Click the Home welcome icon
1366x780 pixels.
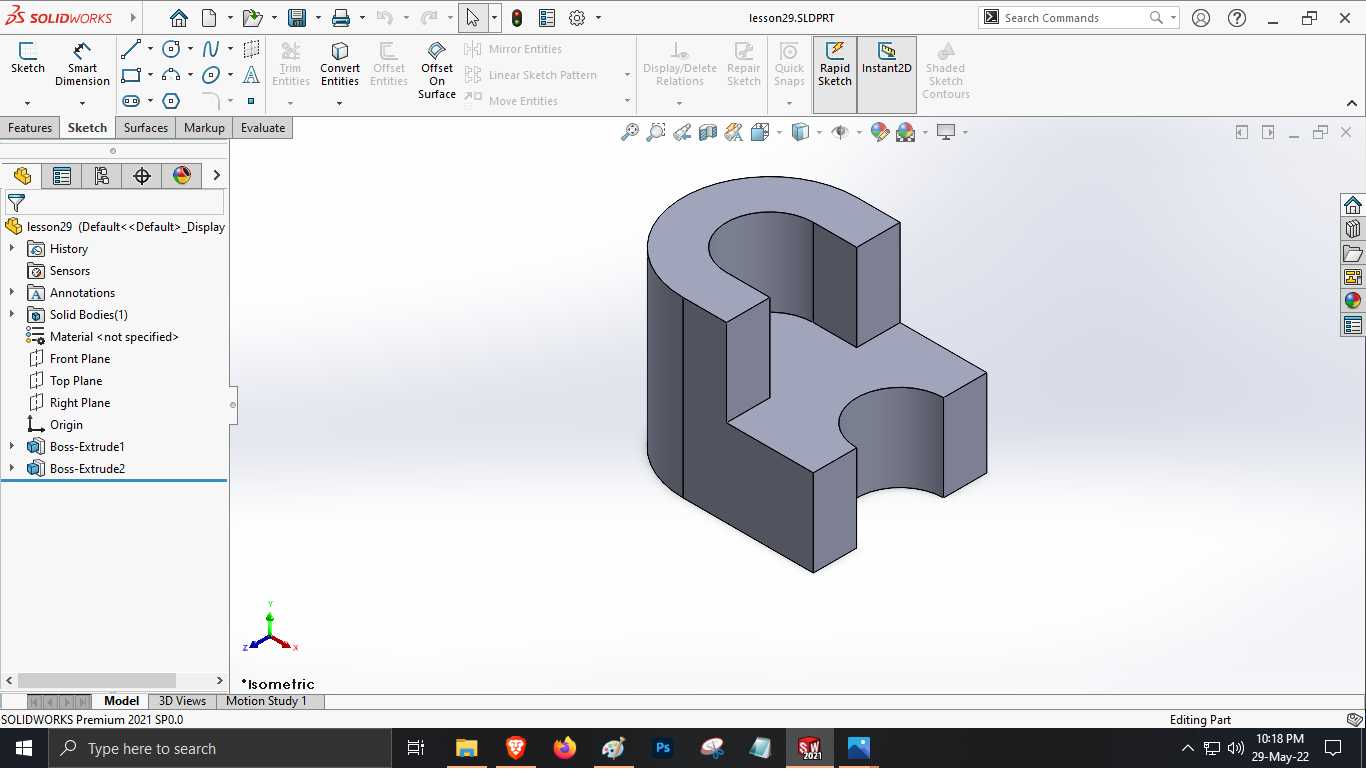tap(178, 18)
